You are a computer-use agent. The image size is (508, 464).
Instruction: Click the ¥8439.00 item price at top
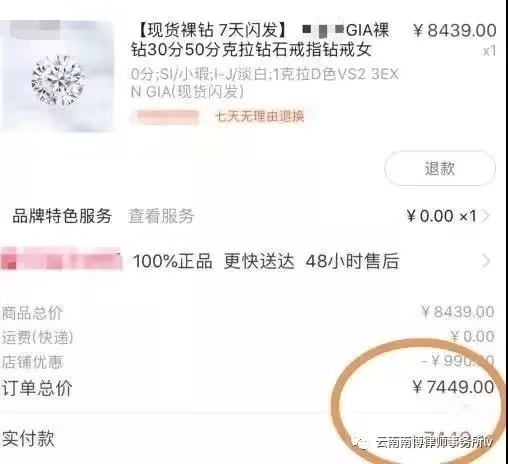coord(454,31)
